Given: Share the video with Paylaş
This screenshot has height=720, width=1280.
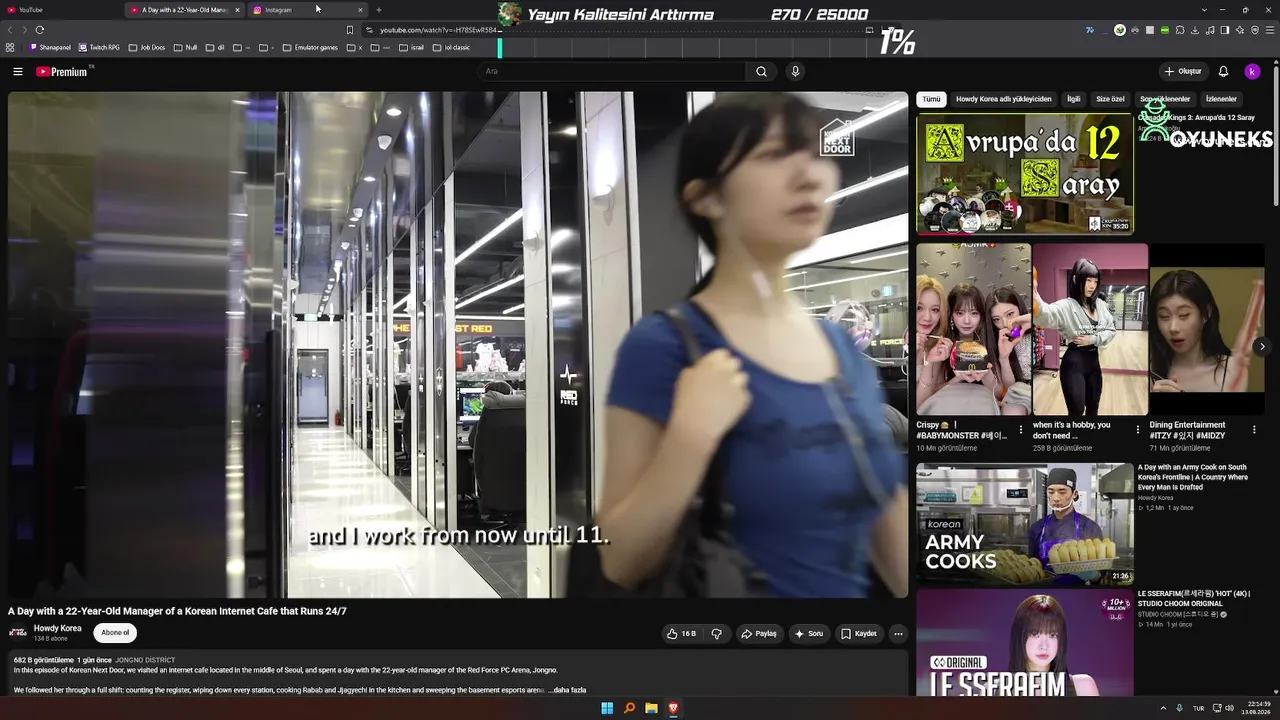Looking at the screenshot, I should (759, 633).
